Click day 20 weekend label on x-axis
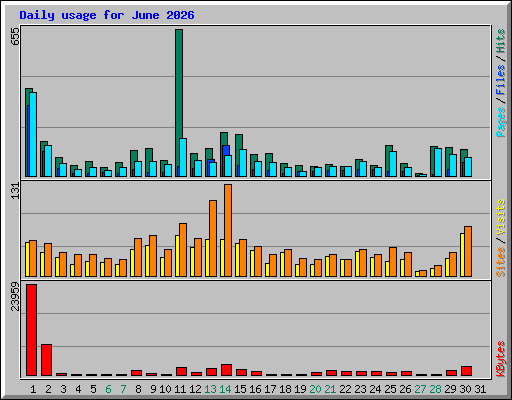This screenshot has height=400, width=512. (315, 389)
